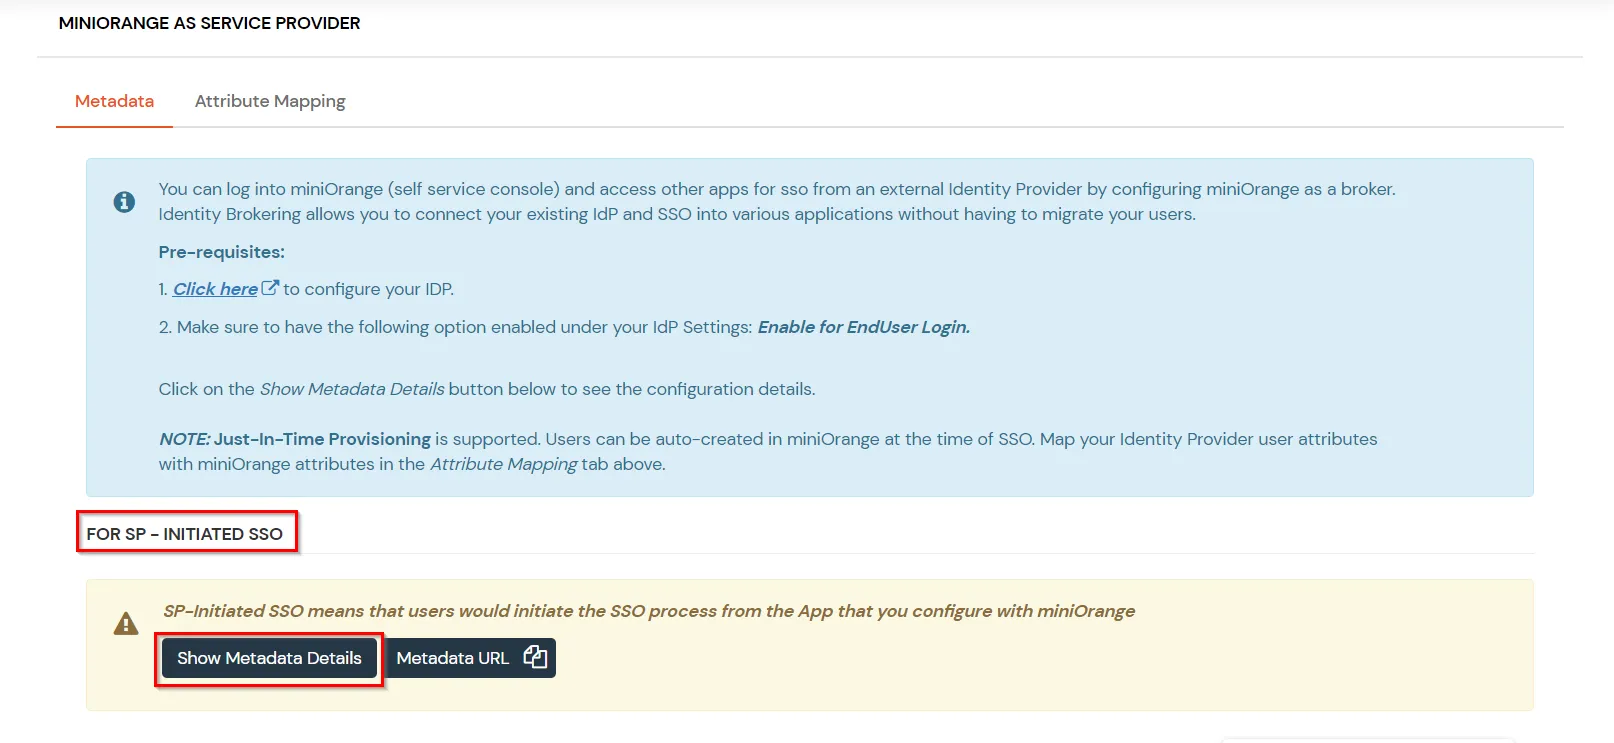
Task: Click the 'FOR SP - INITIATED SSO' heading
Action: click(185, 534)
